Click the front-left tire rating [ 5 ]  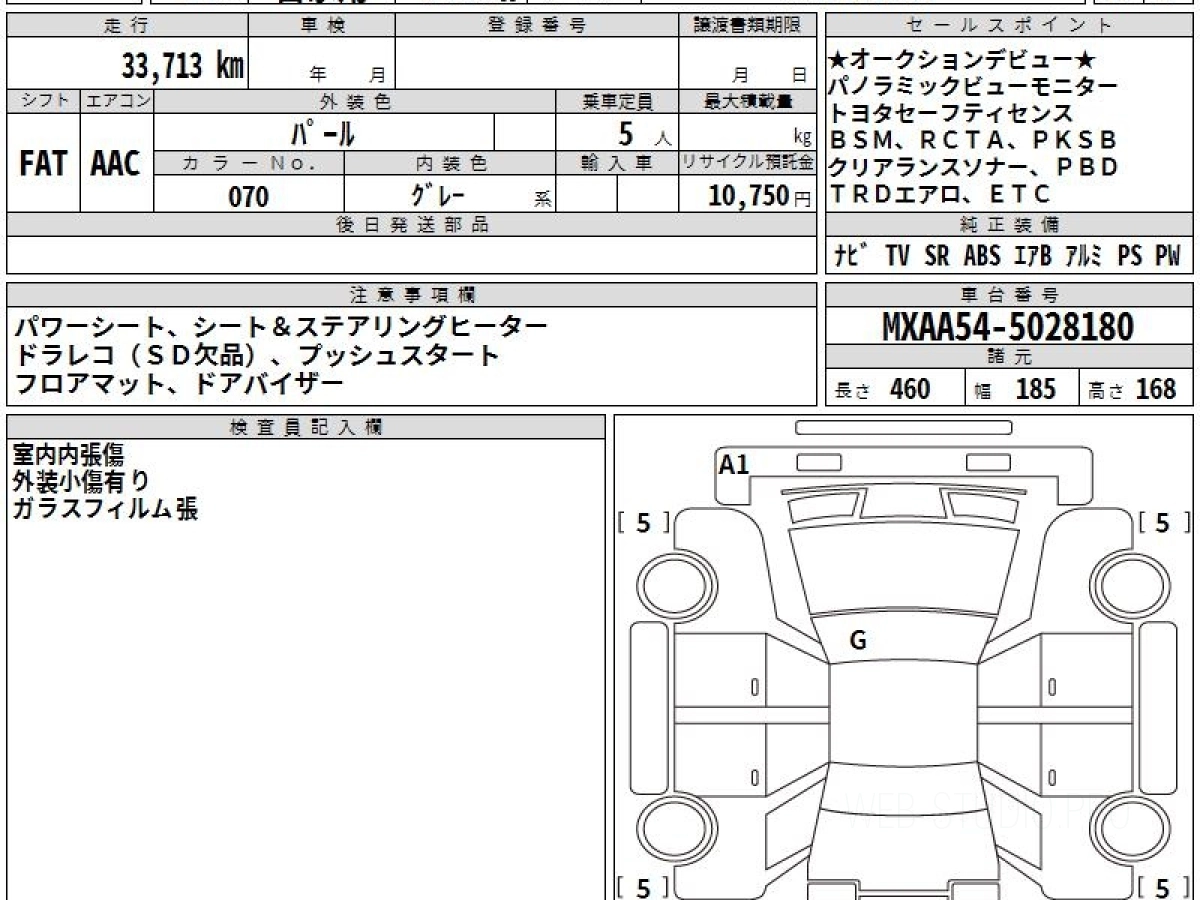[643, 522]
